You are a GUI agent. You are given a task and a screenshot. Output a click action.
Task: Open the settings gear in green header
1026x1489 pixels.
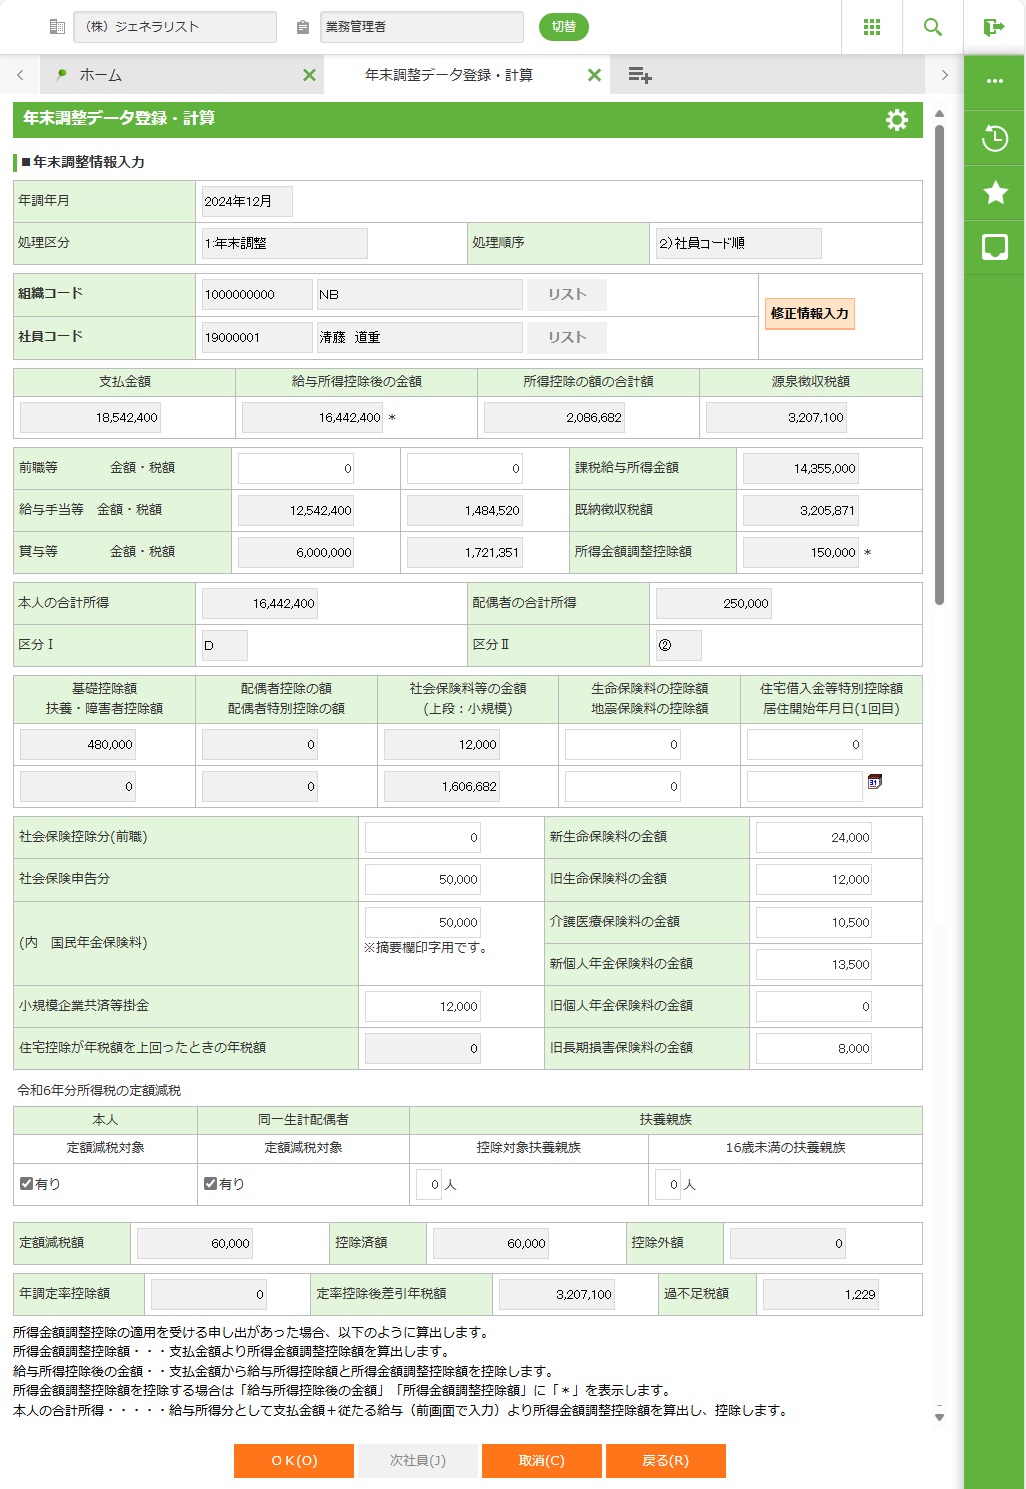(x=897, y=119)
